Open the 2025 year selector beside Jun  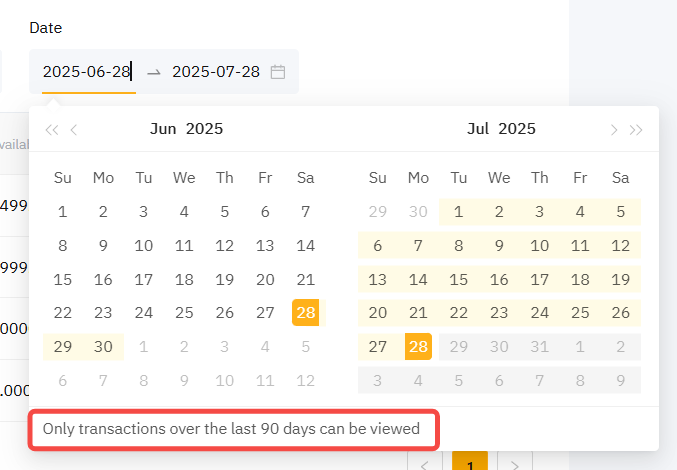click(x=205, y=128)
